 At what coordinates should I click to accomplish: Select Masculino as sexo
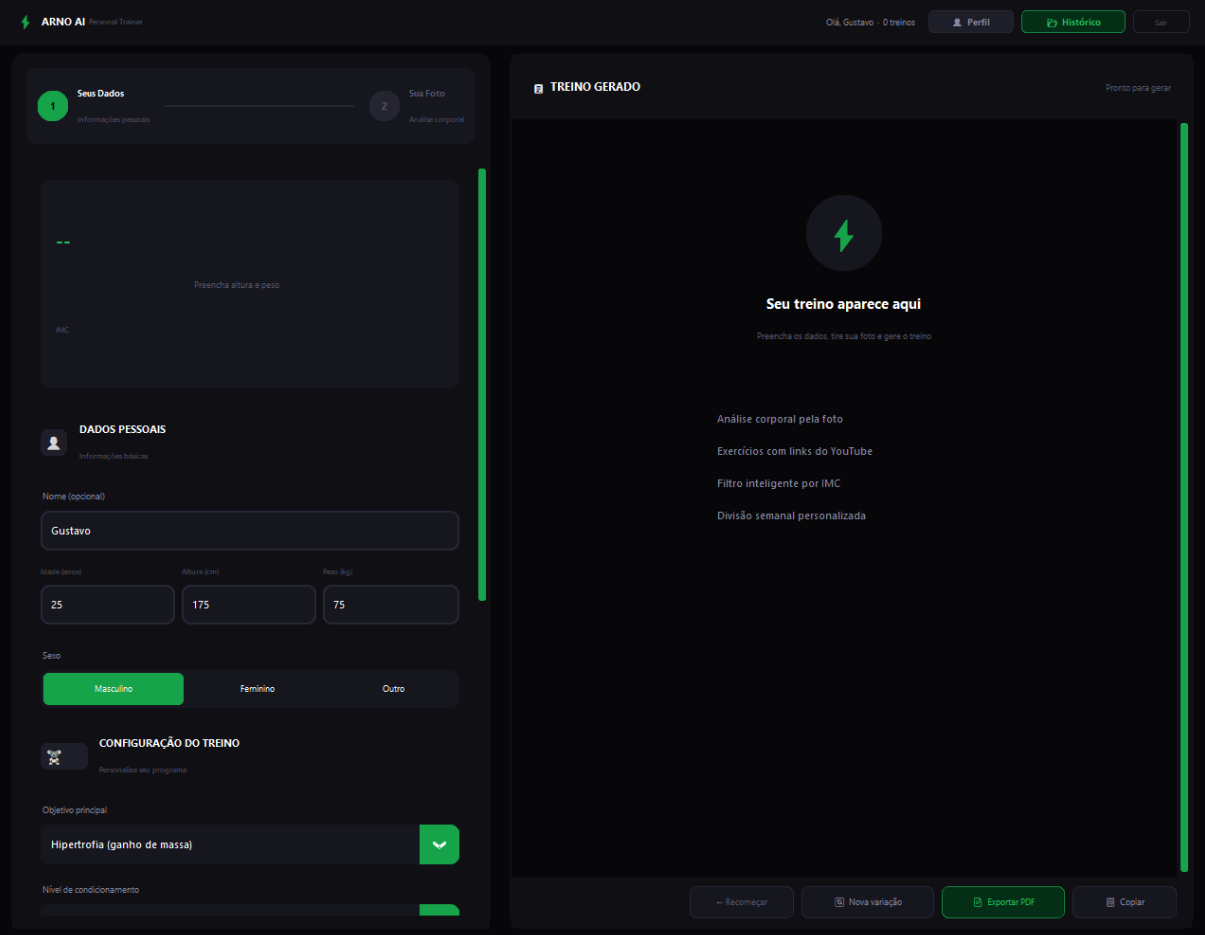click(114, 689)
